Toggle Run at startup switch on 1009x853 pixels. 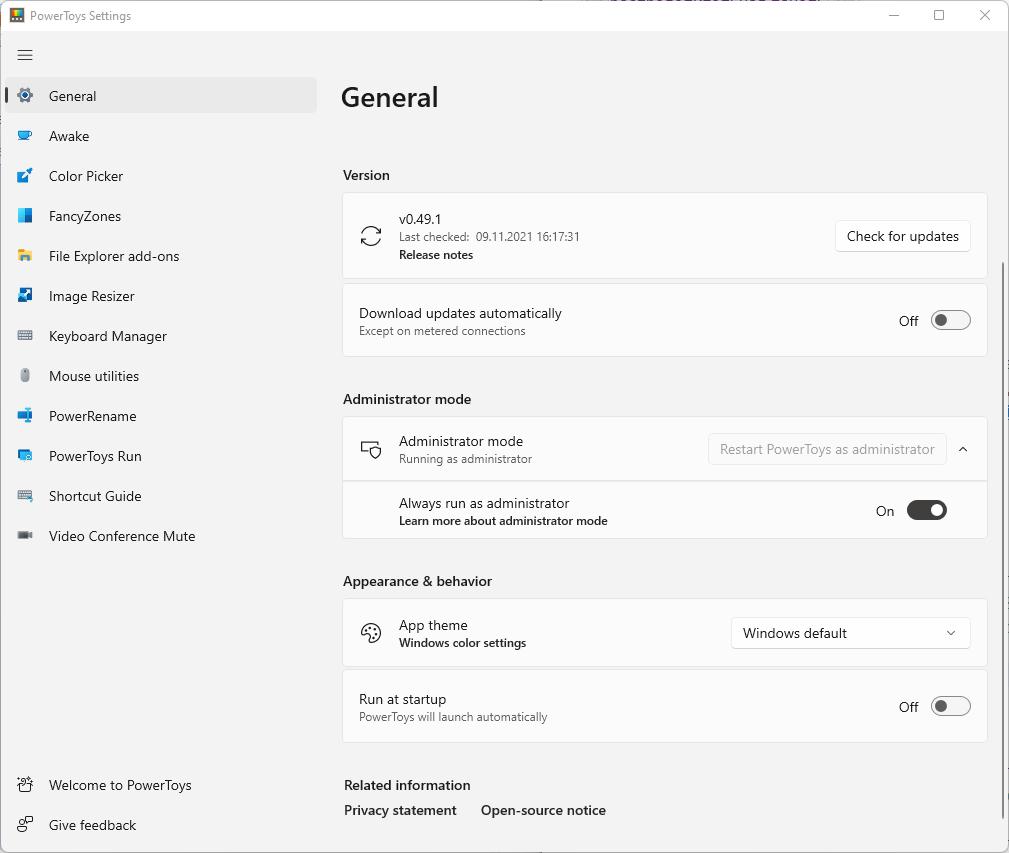950,707
